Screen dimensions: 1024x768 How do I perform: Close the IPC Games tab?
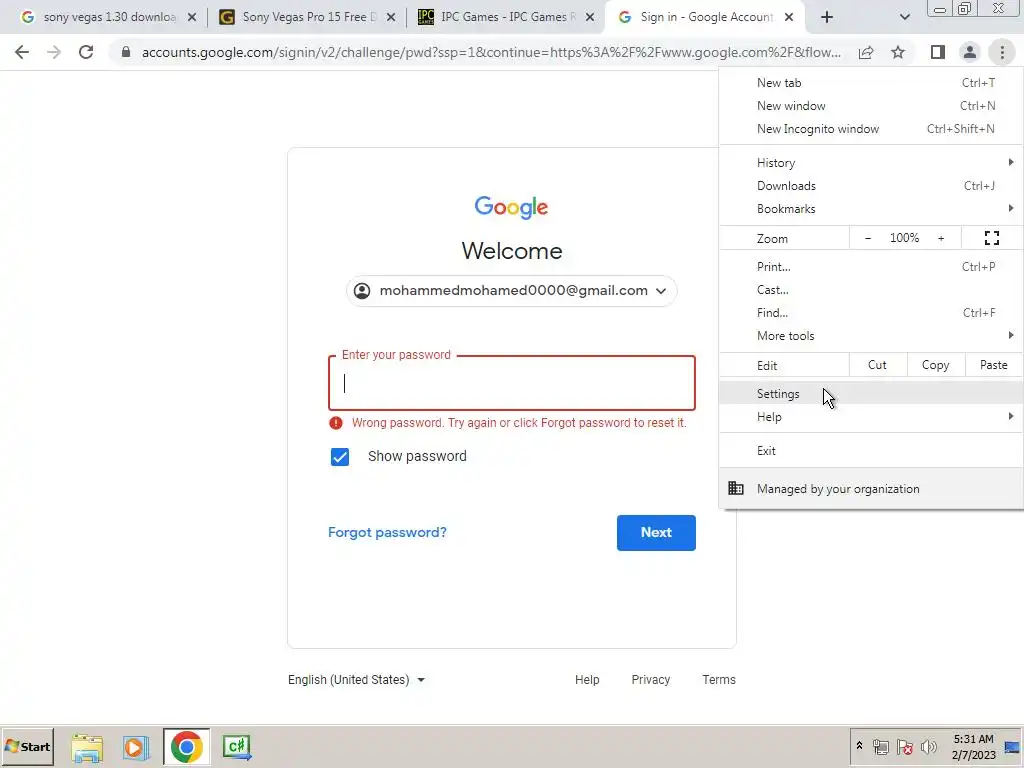[x=590, y=17]
